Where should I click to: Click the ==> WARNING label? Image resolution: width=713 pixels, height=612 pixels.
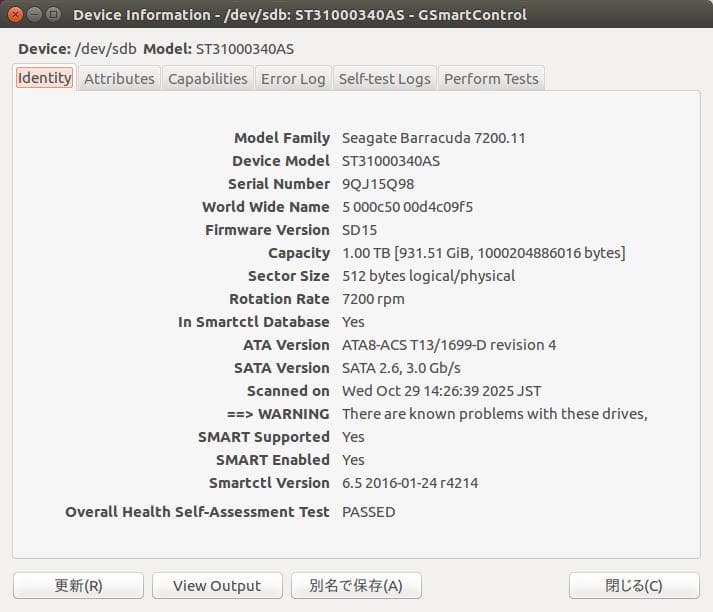click(x=278, y=414)
